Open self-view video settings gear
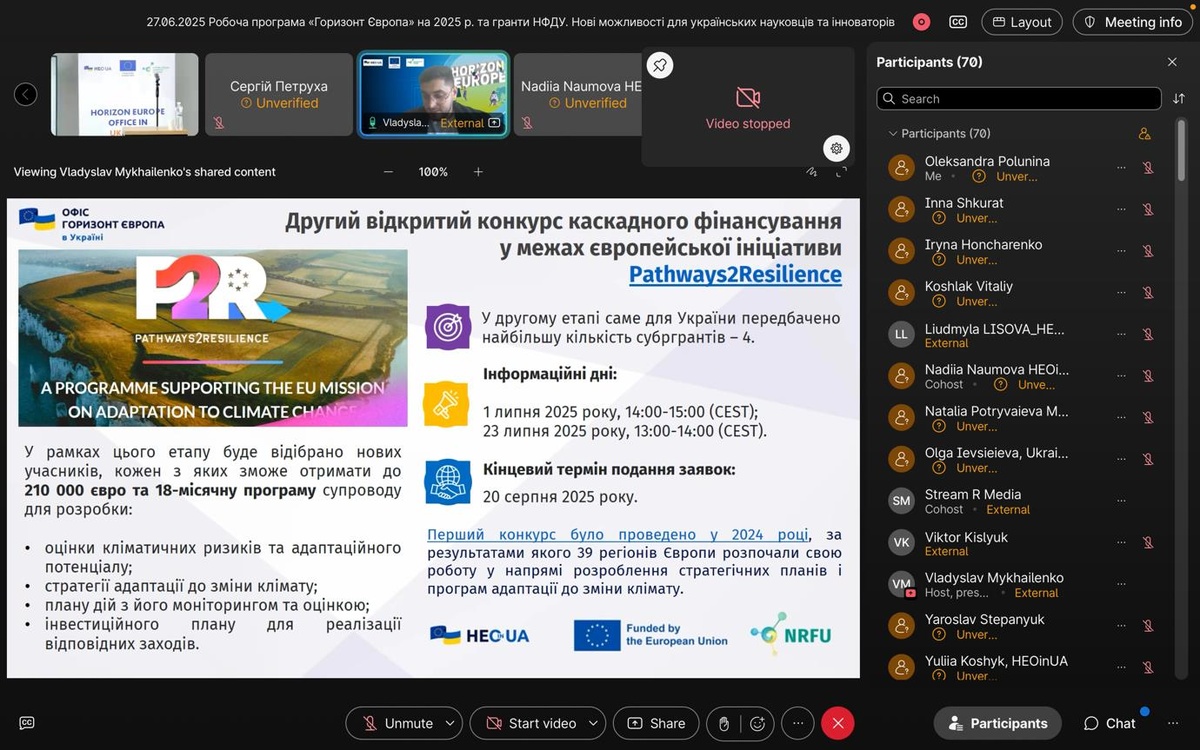The width and height of the screenshot is (1200, 750). (x=836, y=148)
